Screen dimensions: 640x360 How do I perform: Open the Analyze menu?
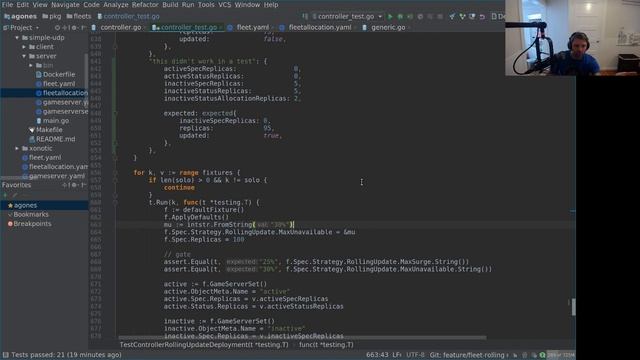point(116,5)
